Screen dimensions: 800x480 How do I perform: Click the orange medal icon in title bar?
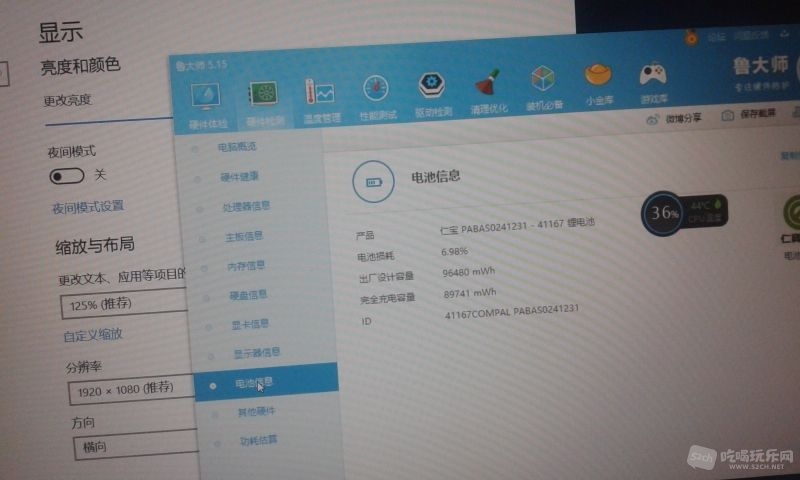(691, 37)
